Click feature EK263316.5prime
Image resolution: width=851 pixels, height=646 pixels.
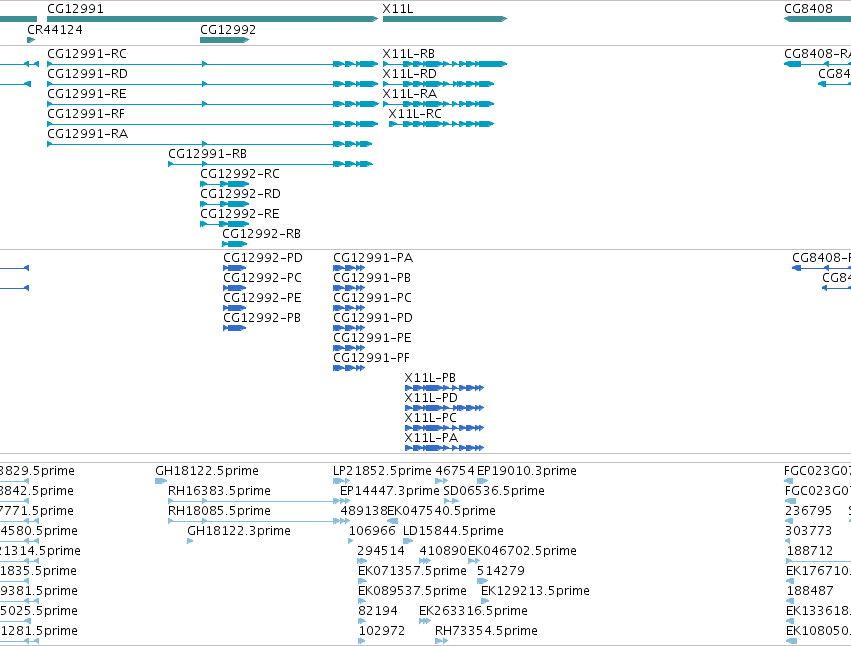pyautogui.click(x=473, y=611)
